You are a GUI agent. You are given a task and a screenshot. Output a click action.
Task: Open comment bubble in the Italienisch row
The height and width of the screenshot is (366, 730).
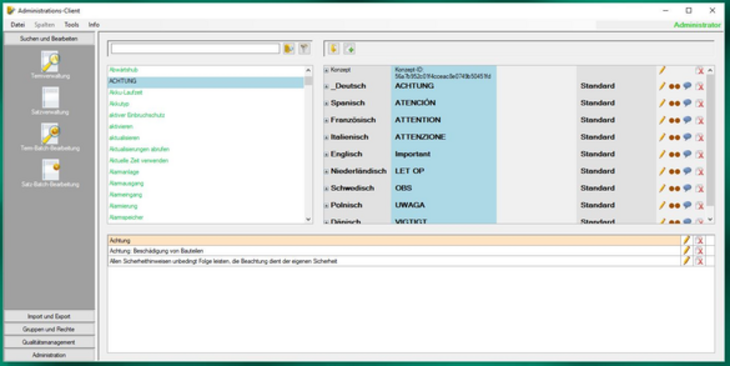click(x=687, y=137)
